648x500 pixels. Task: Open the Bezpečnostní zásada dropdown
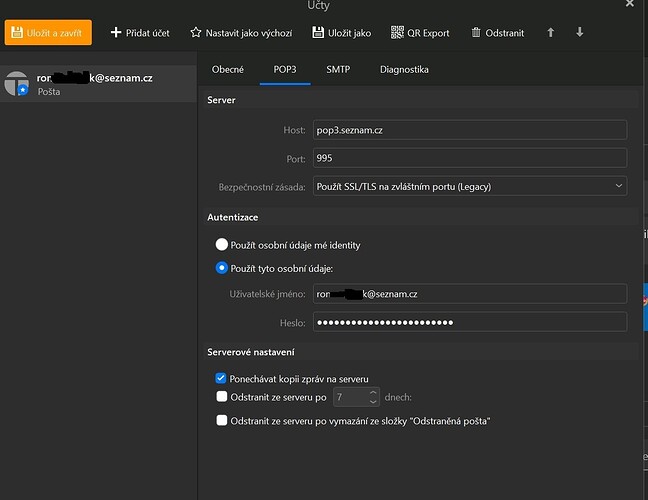[470, 186]
